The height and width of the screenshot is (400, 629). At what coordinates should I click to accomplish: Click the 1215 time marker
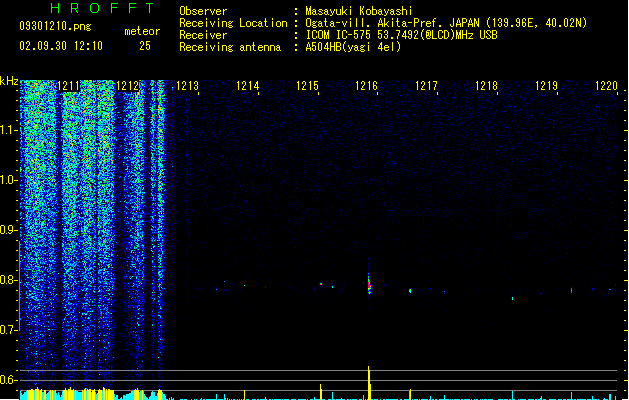pyautogui.click(x=307, y=86)
